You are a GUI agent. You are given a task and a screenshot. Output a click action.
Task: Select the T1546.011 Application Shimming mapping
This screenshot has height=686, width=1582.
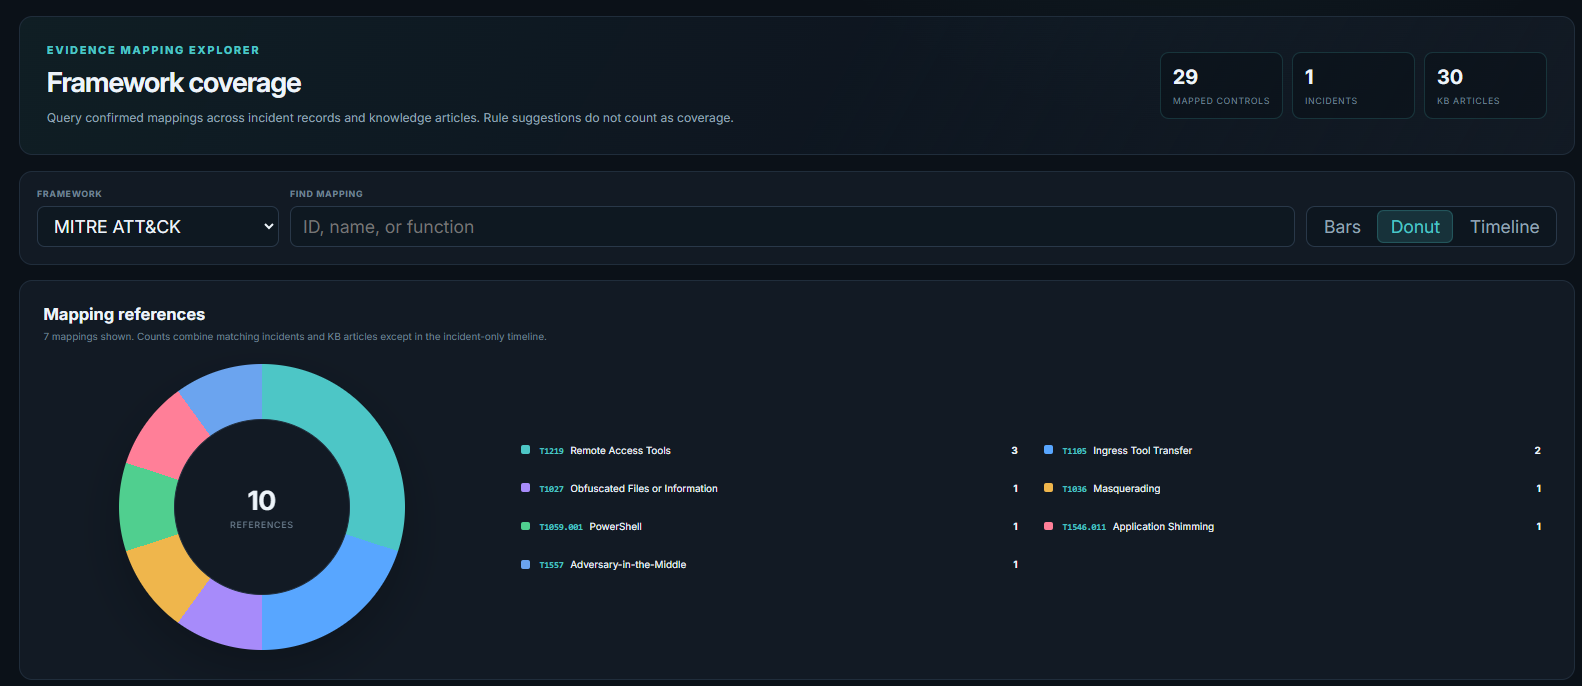[1292, 527]
